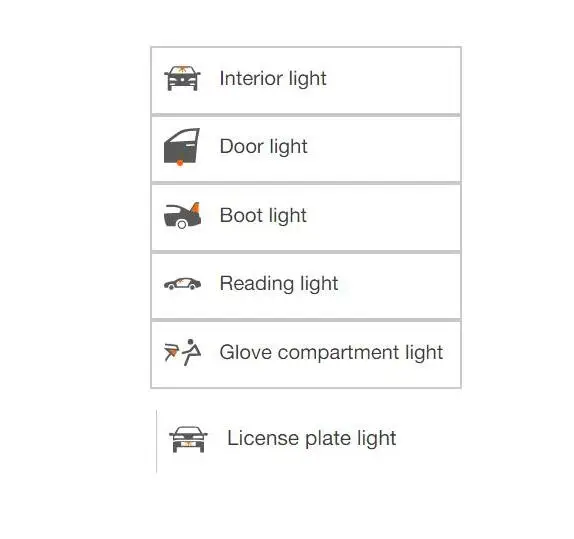The height and width of the screenshot is (539, 574).
Task: Select the "License plate light" text label
Action: click(x=312, y=438)
